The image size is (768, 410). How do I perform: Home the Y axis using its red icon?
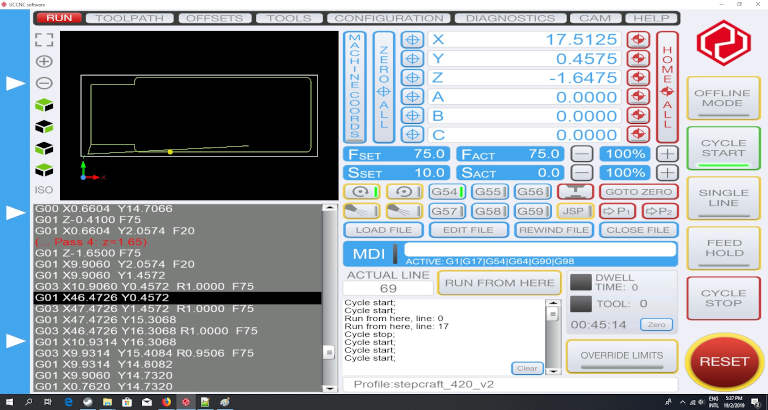(638, 59)
